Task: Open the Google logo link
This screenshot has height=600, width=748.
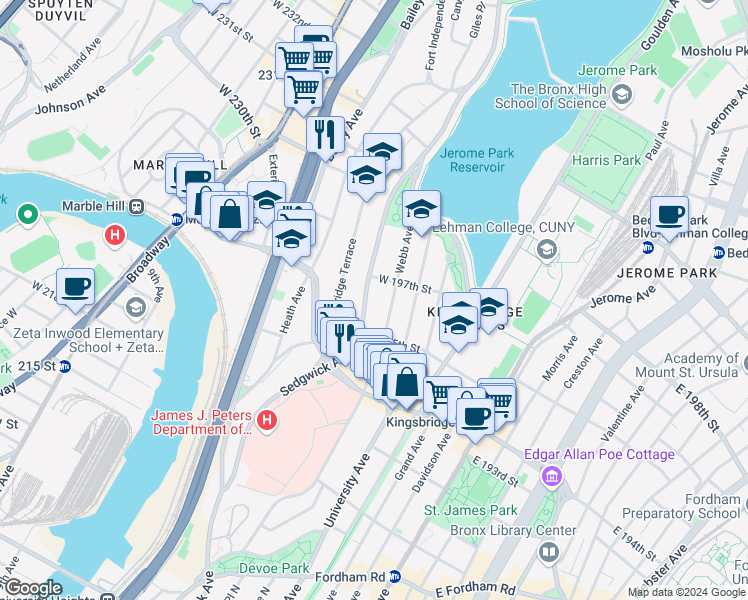Action: click(33, 589)
